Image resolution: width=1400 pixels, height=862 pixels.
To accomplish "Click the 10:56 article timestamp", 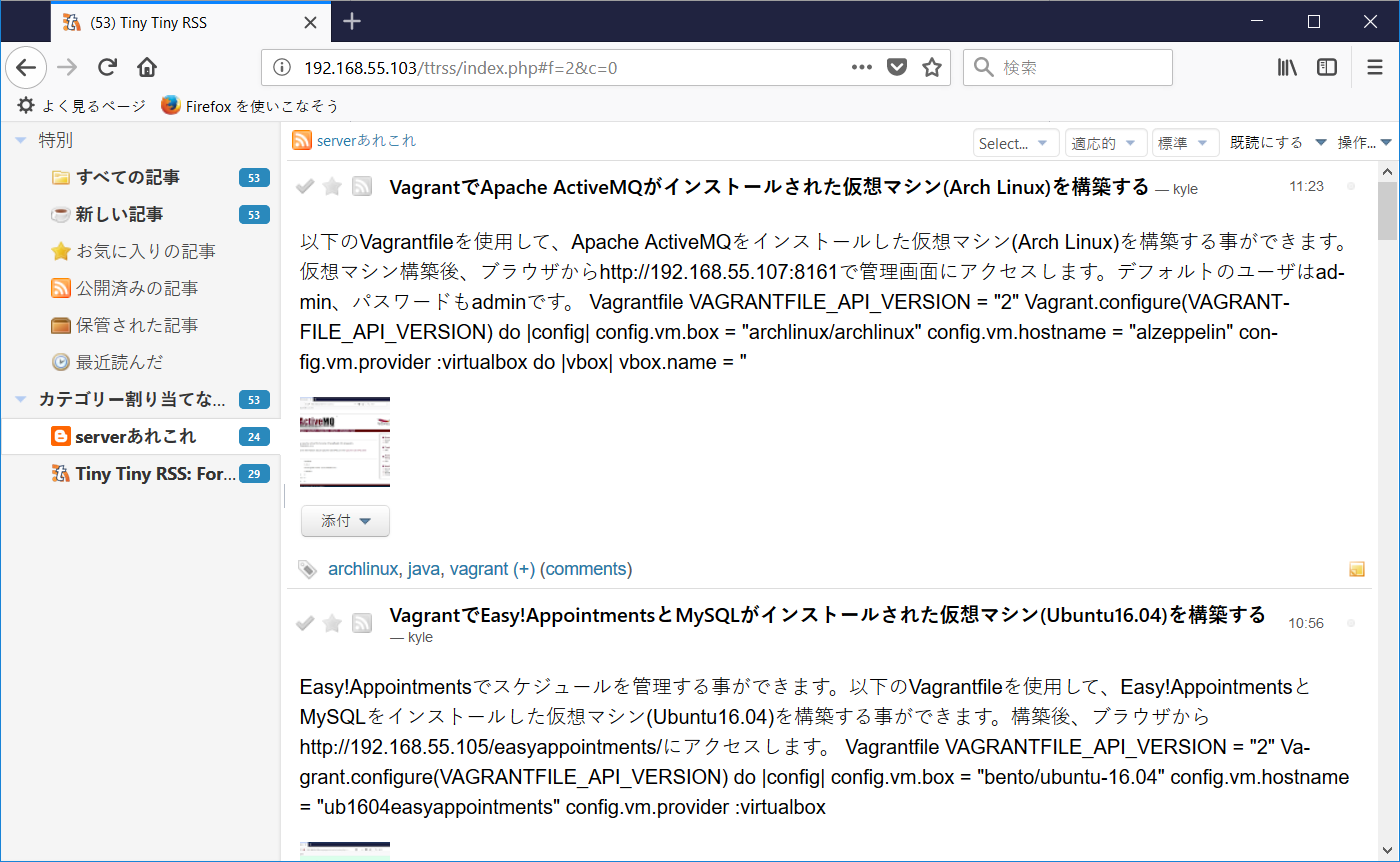I will coord(1306,623).
